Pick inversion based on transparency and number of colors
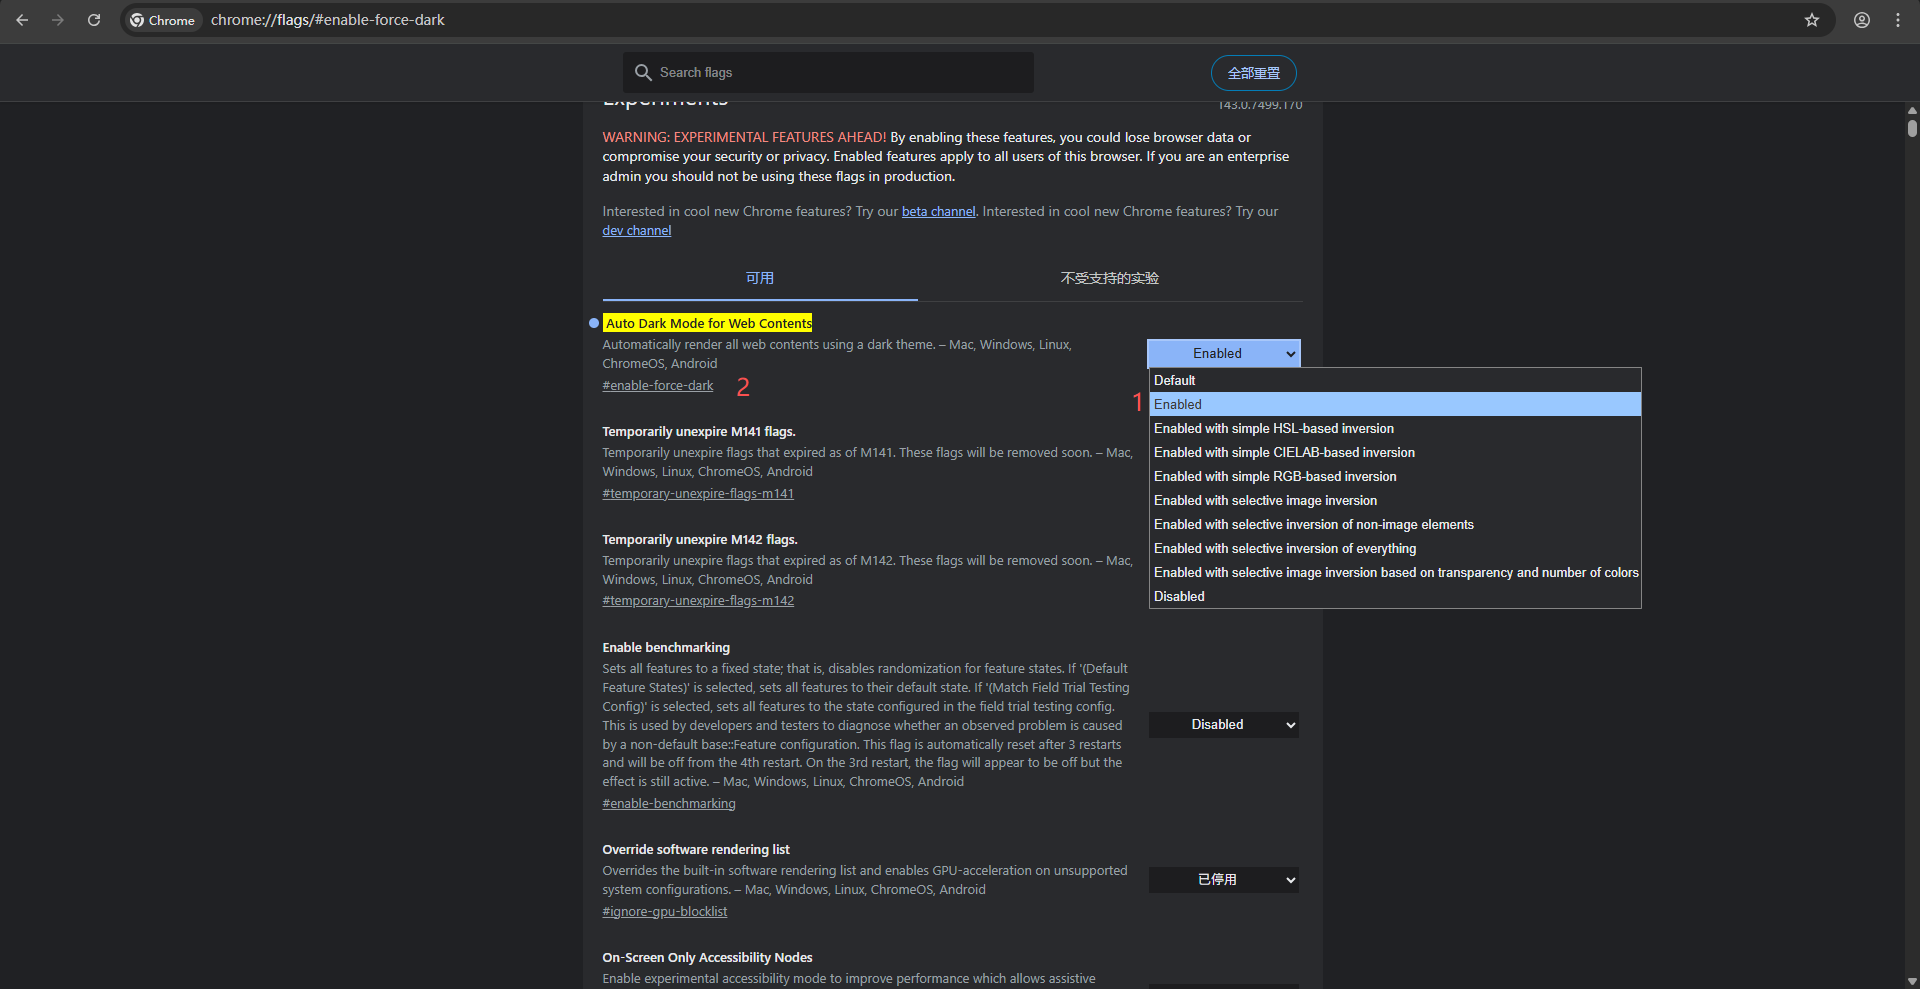The width and height of the screenshot is (1920, 989). point(1395,572)
